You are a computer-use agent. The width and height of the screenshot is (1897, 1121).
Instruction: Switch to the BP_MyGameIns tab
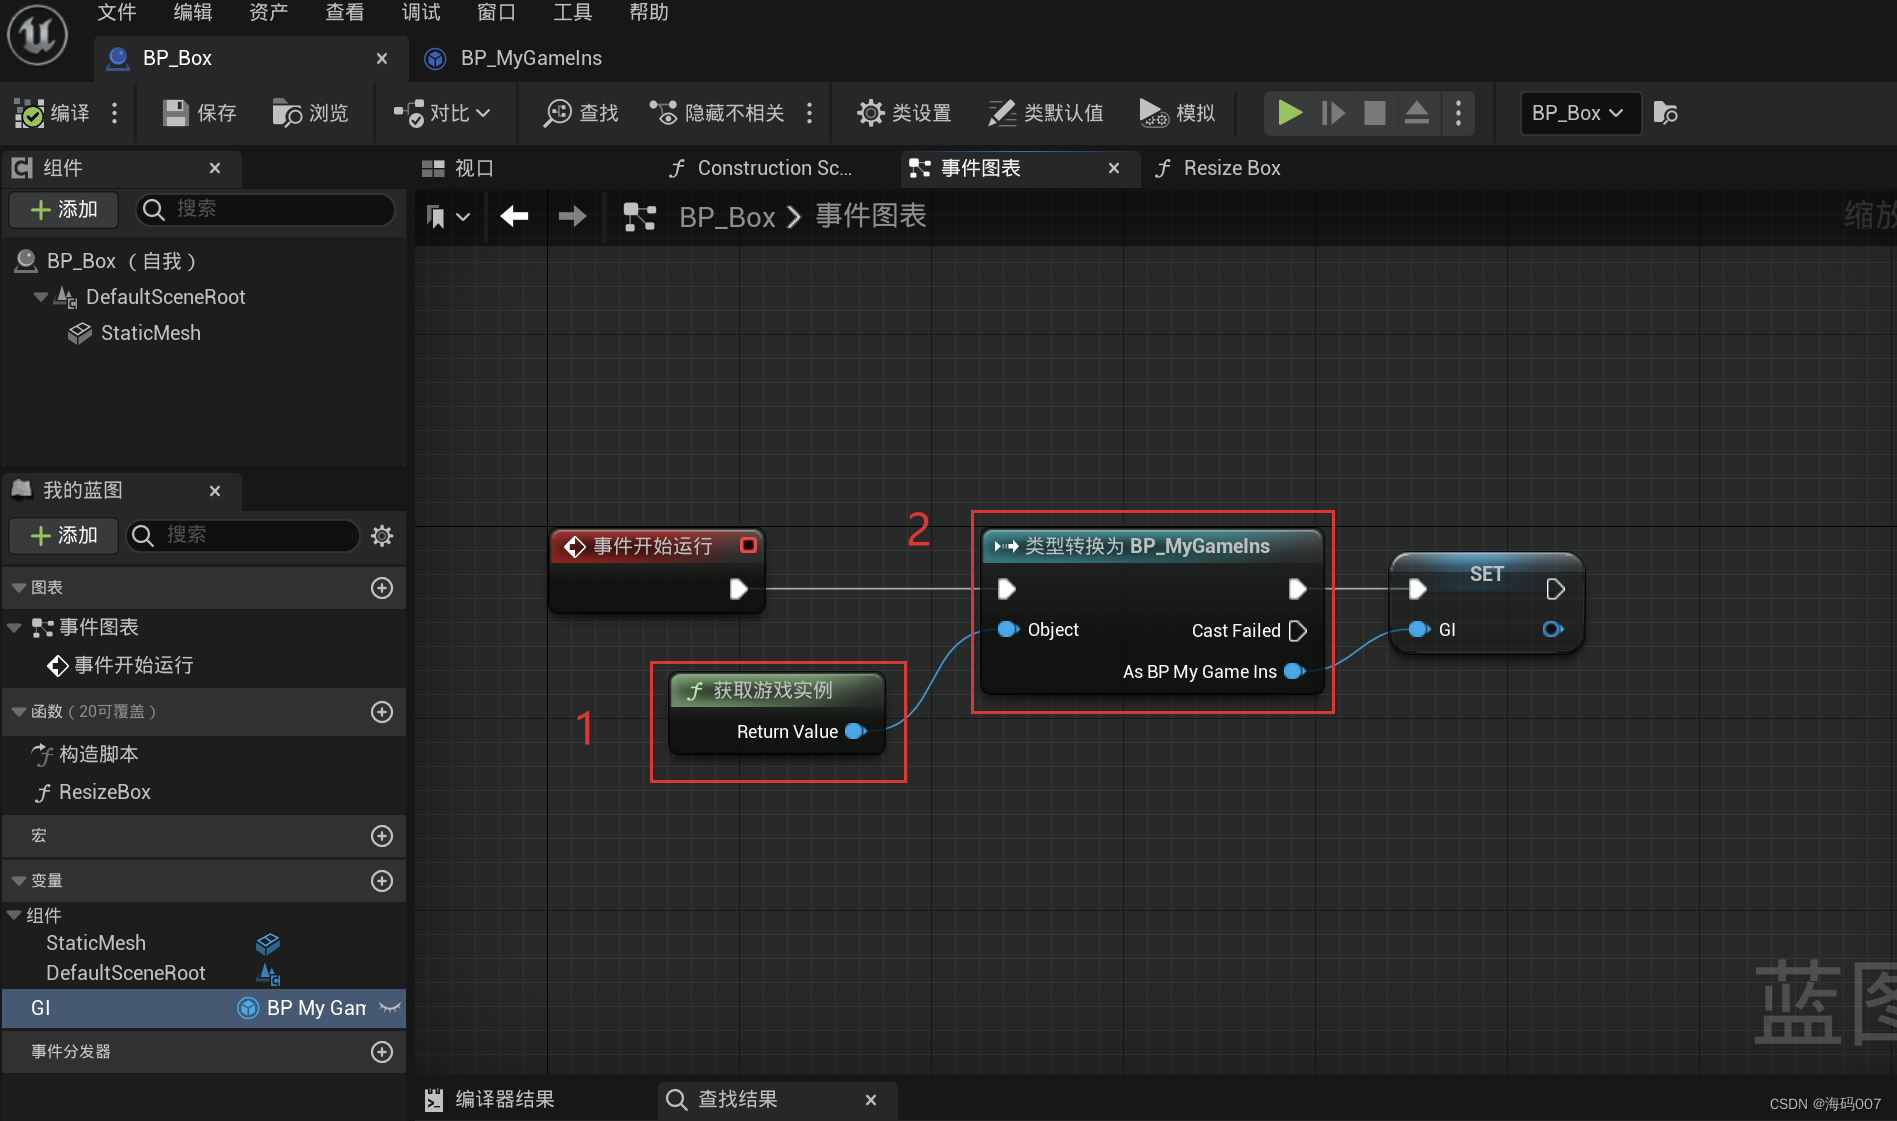(530, 58)
